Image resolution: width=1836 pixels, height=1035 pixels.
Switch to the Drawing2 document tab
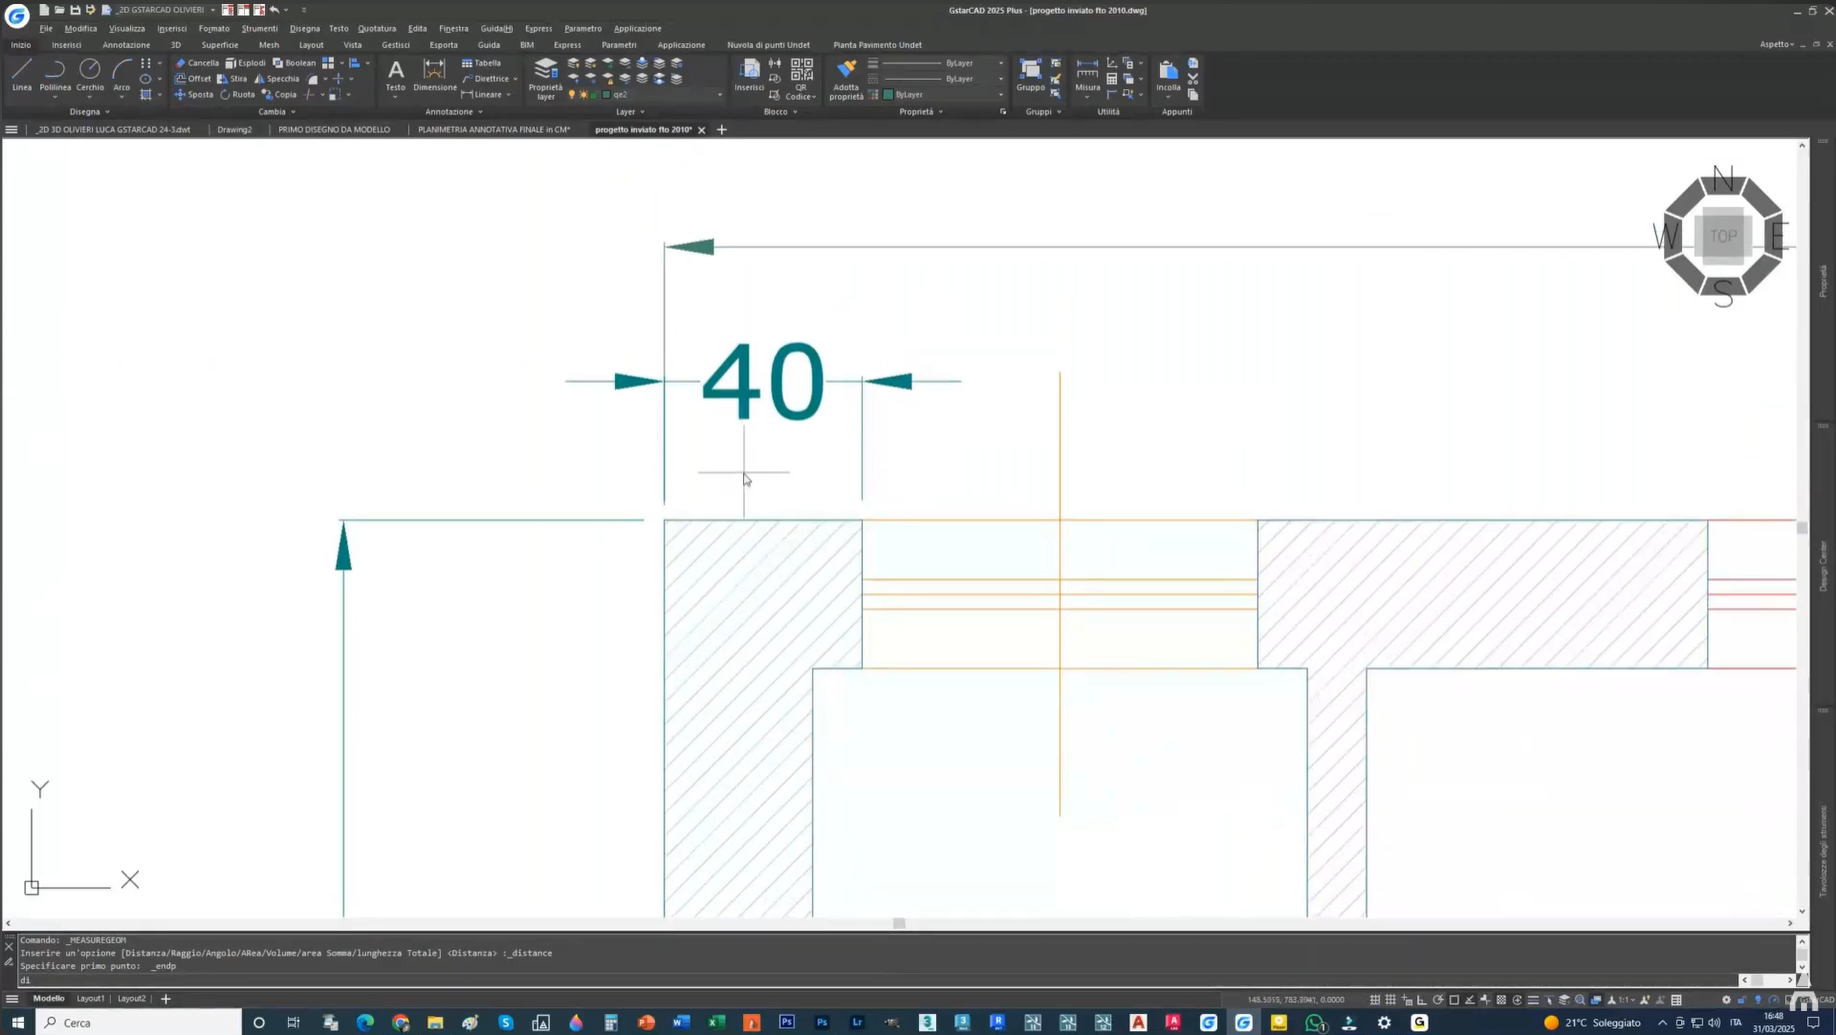click(234, 130)
